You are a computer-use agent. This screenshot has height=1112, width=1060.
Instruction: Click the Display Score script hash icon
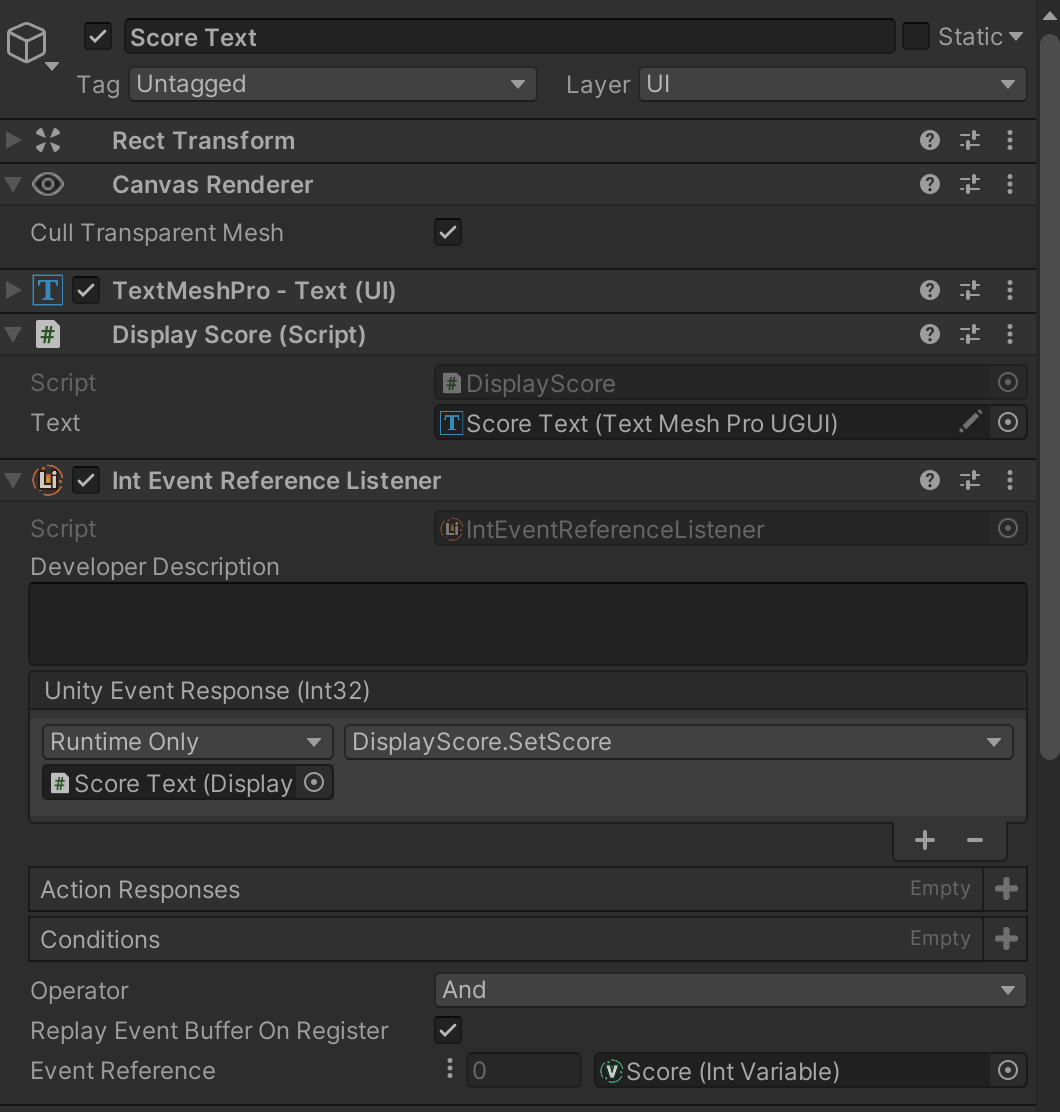click(46, 334)
